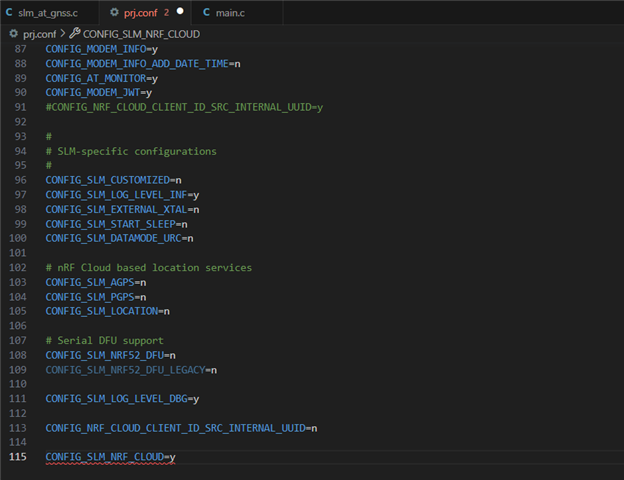Screen dimensions: 624x480
Task: Click line 113 CONFIG_NRF_CLOUD_CLIENT_ID_SRC_INTERNAL_UUID=n
Action: coord(181,428)
